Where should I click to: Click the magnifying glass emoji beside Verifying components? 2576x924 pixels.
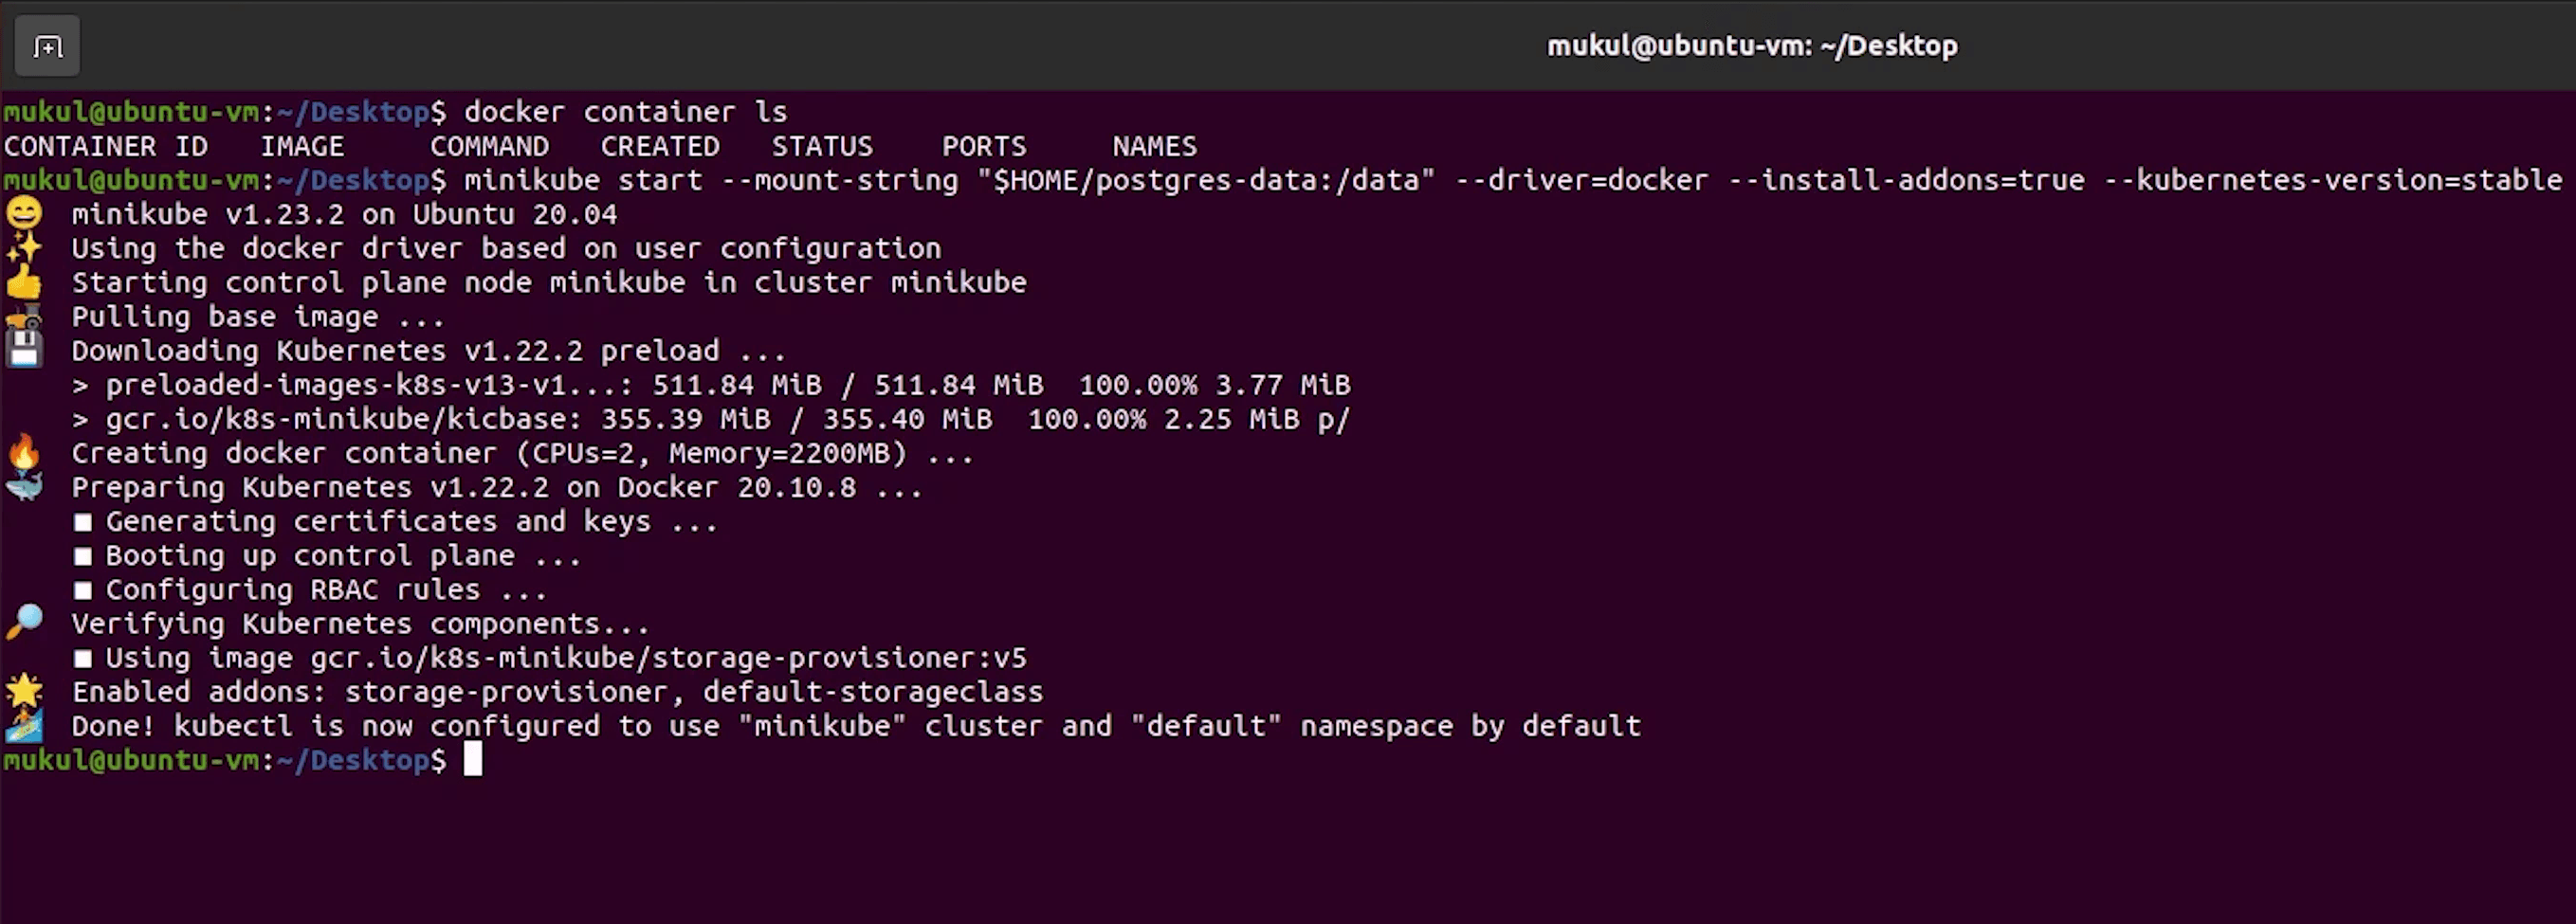pyautogui.click(x=24, y=622)
